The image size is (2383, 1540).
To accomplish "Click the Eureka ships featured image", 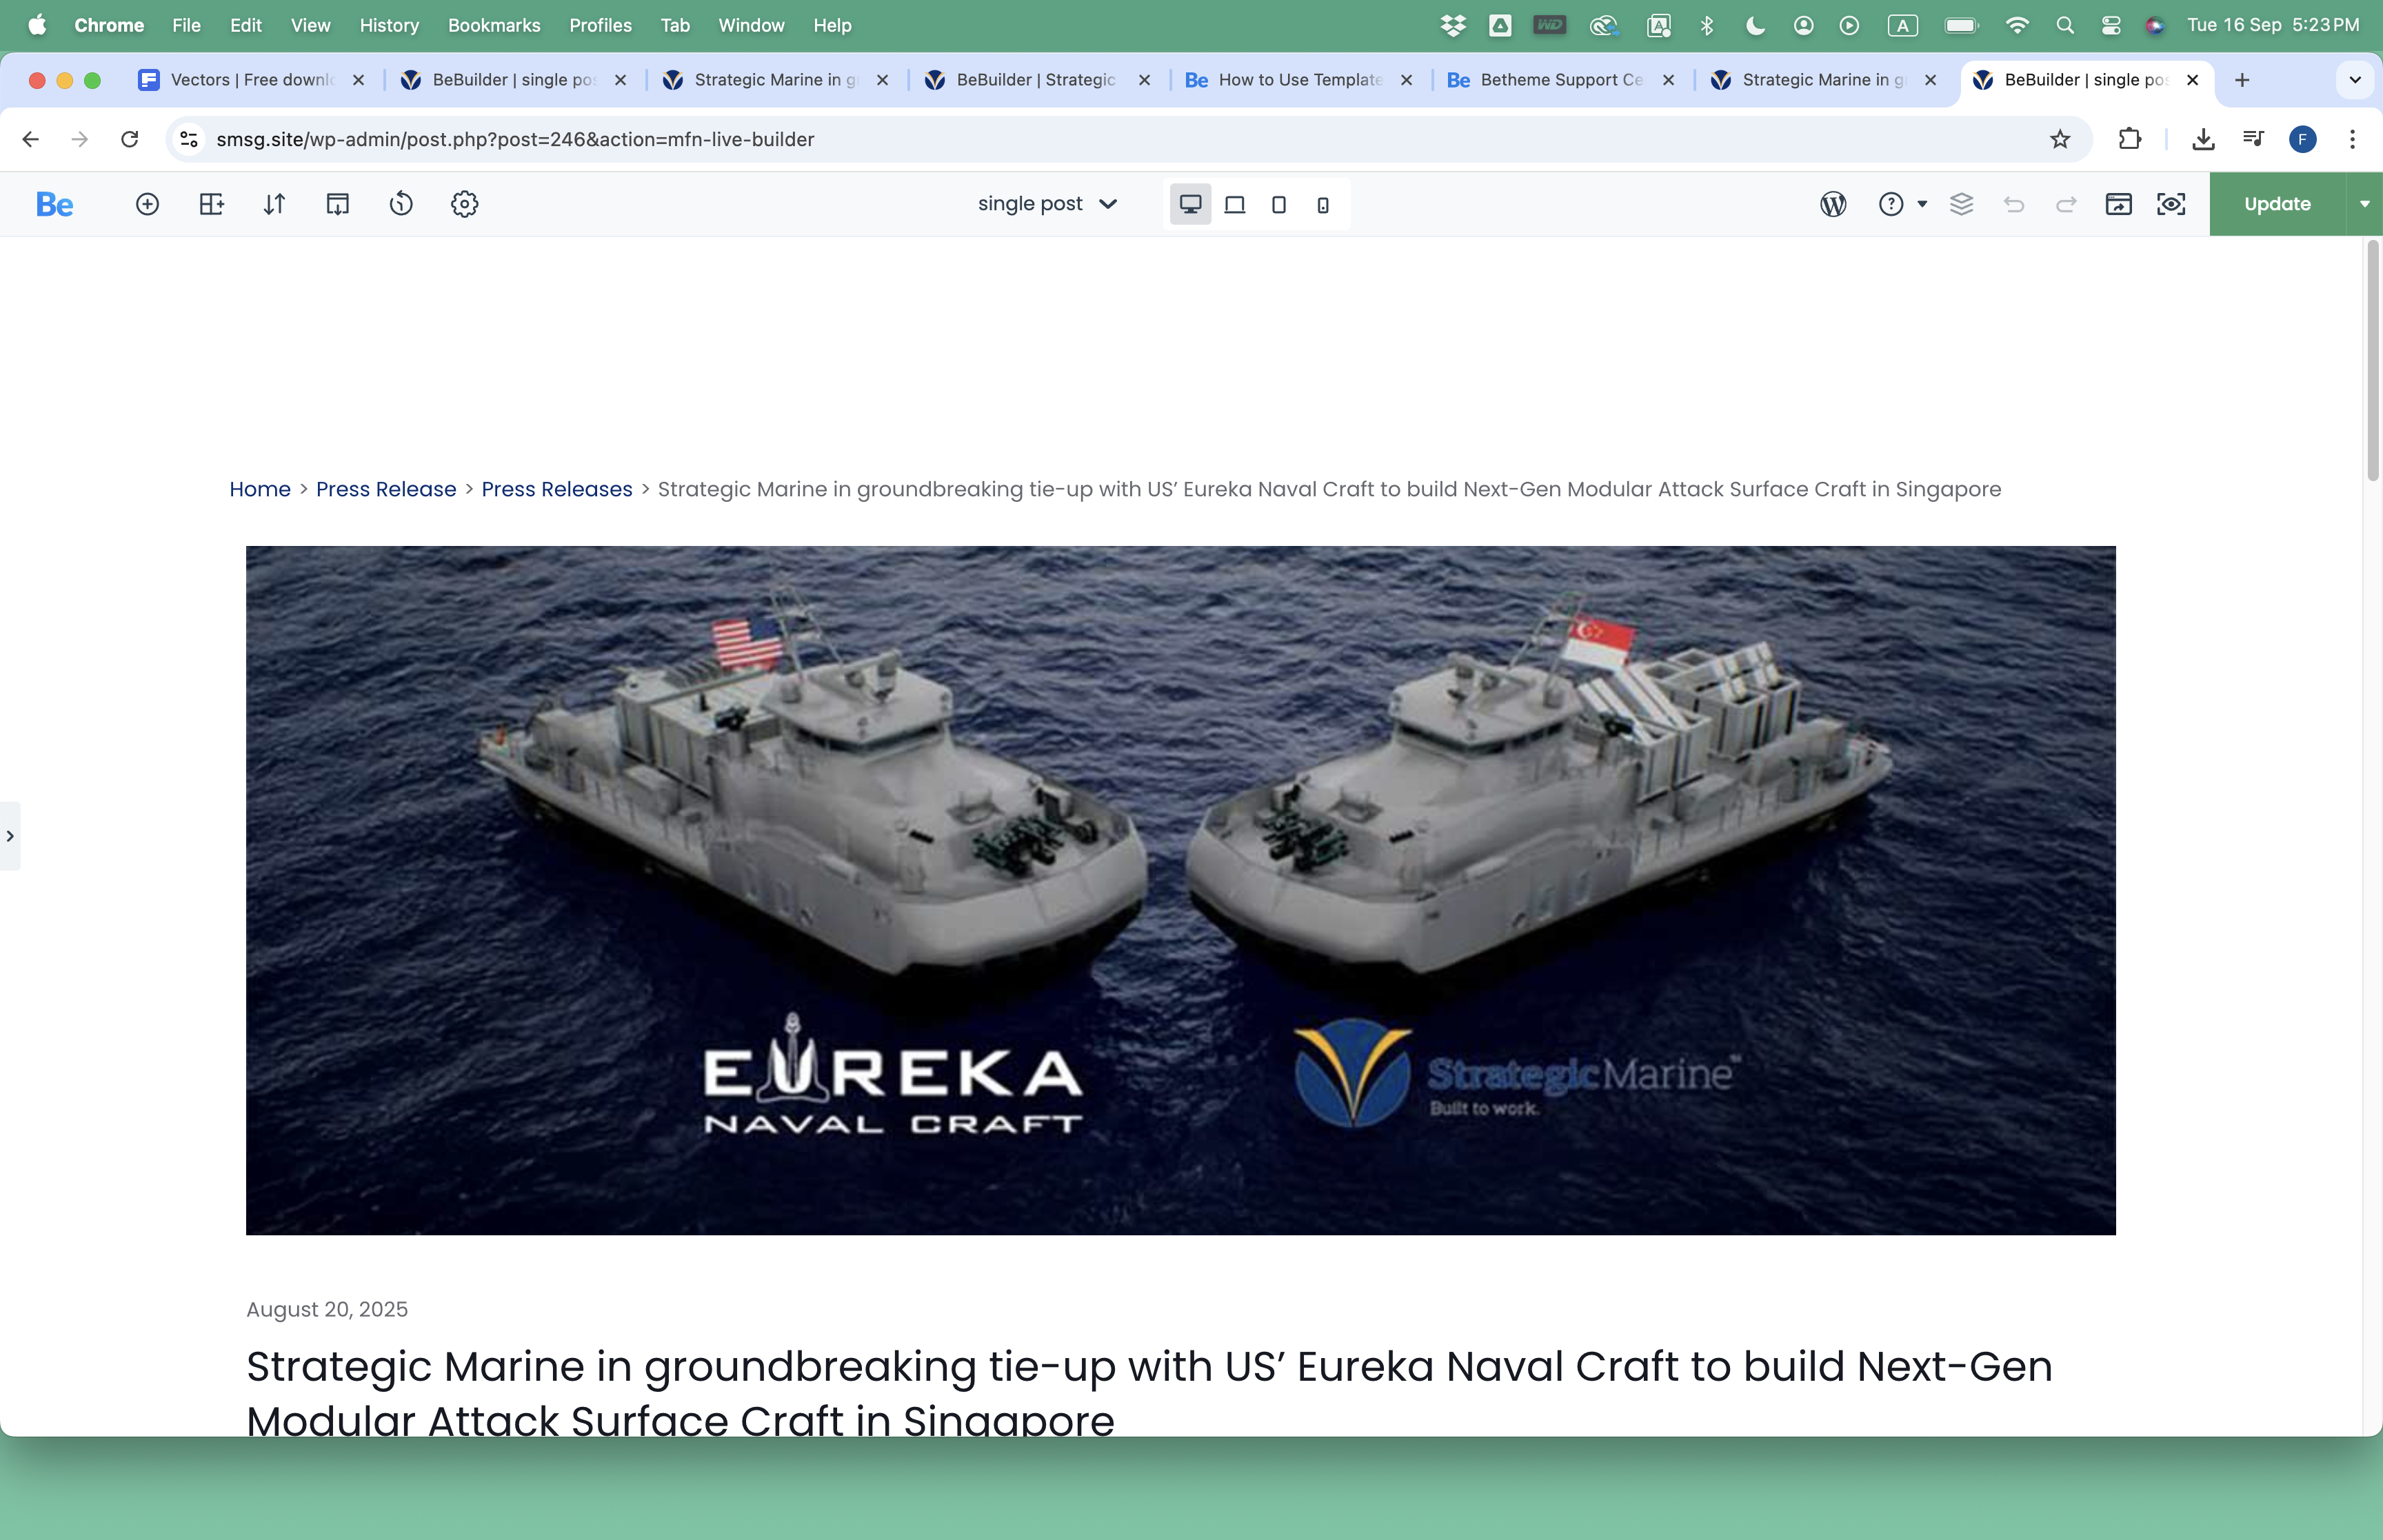I will point(1180,890).
